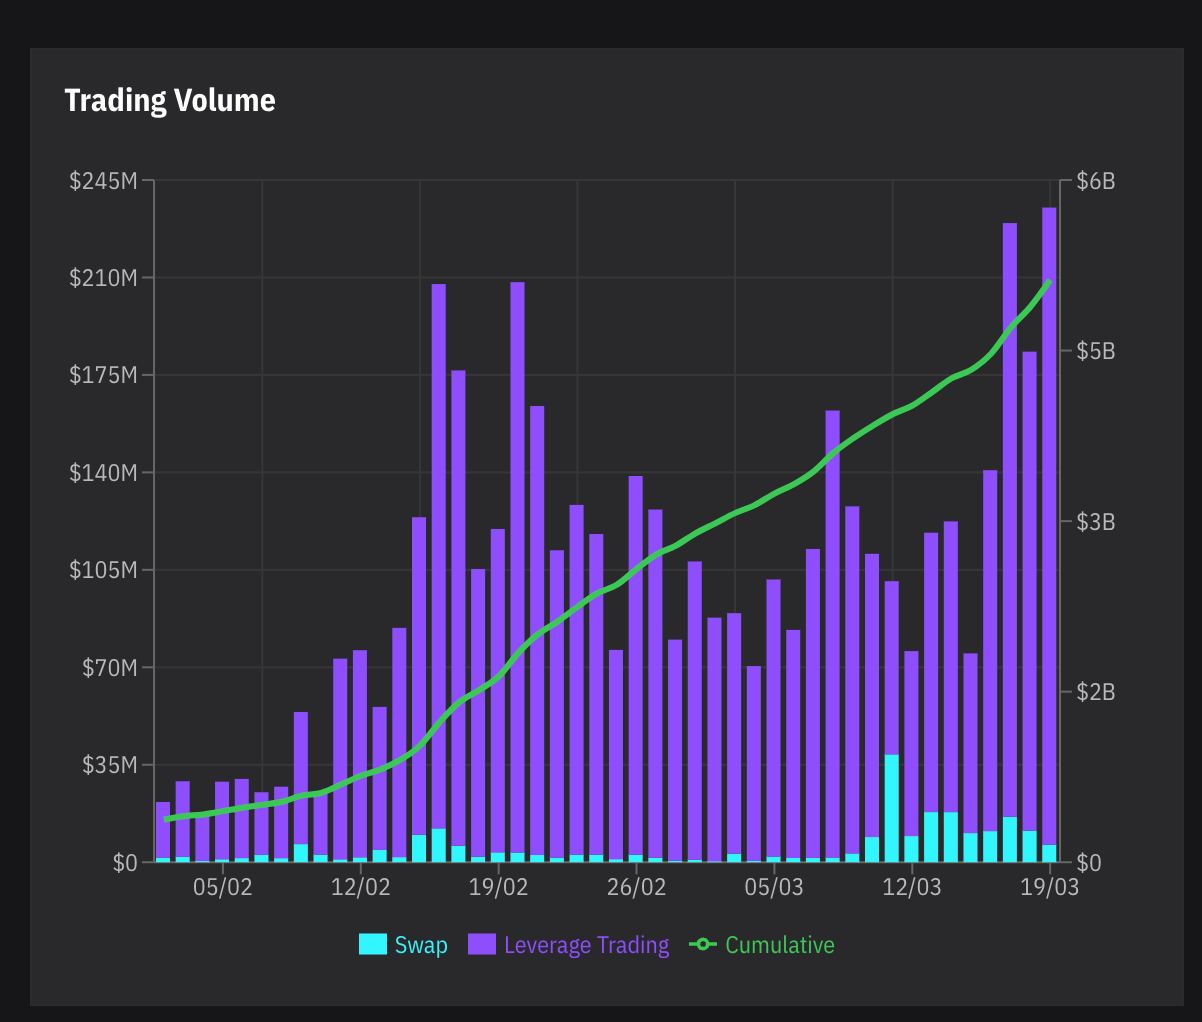Click the $105M left axis label
Screen dimensions: 1202x1022
tap(103, 570)
